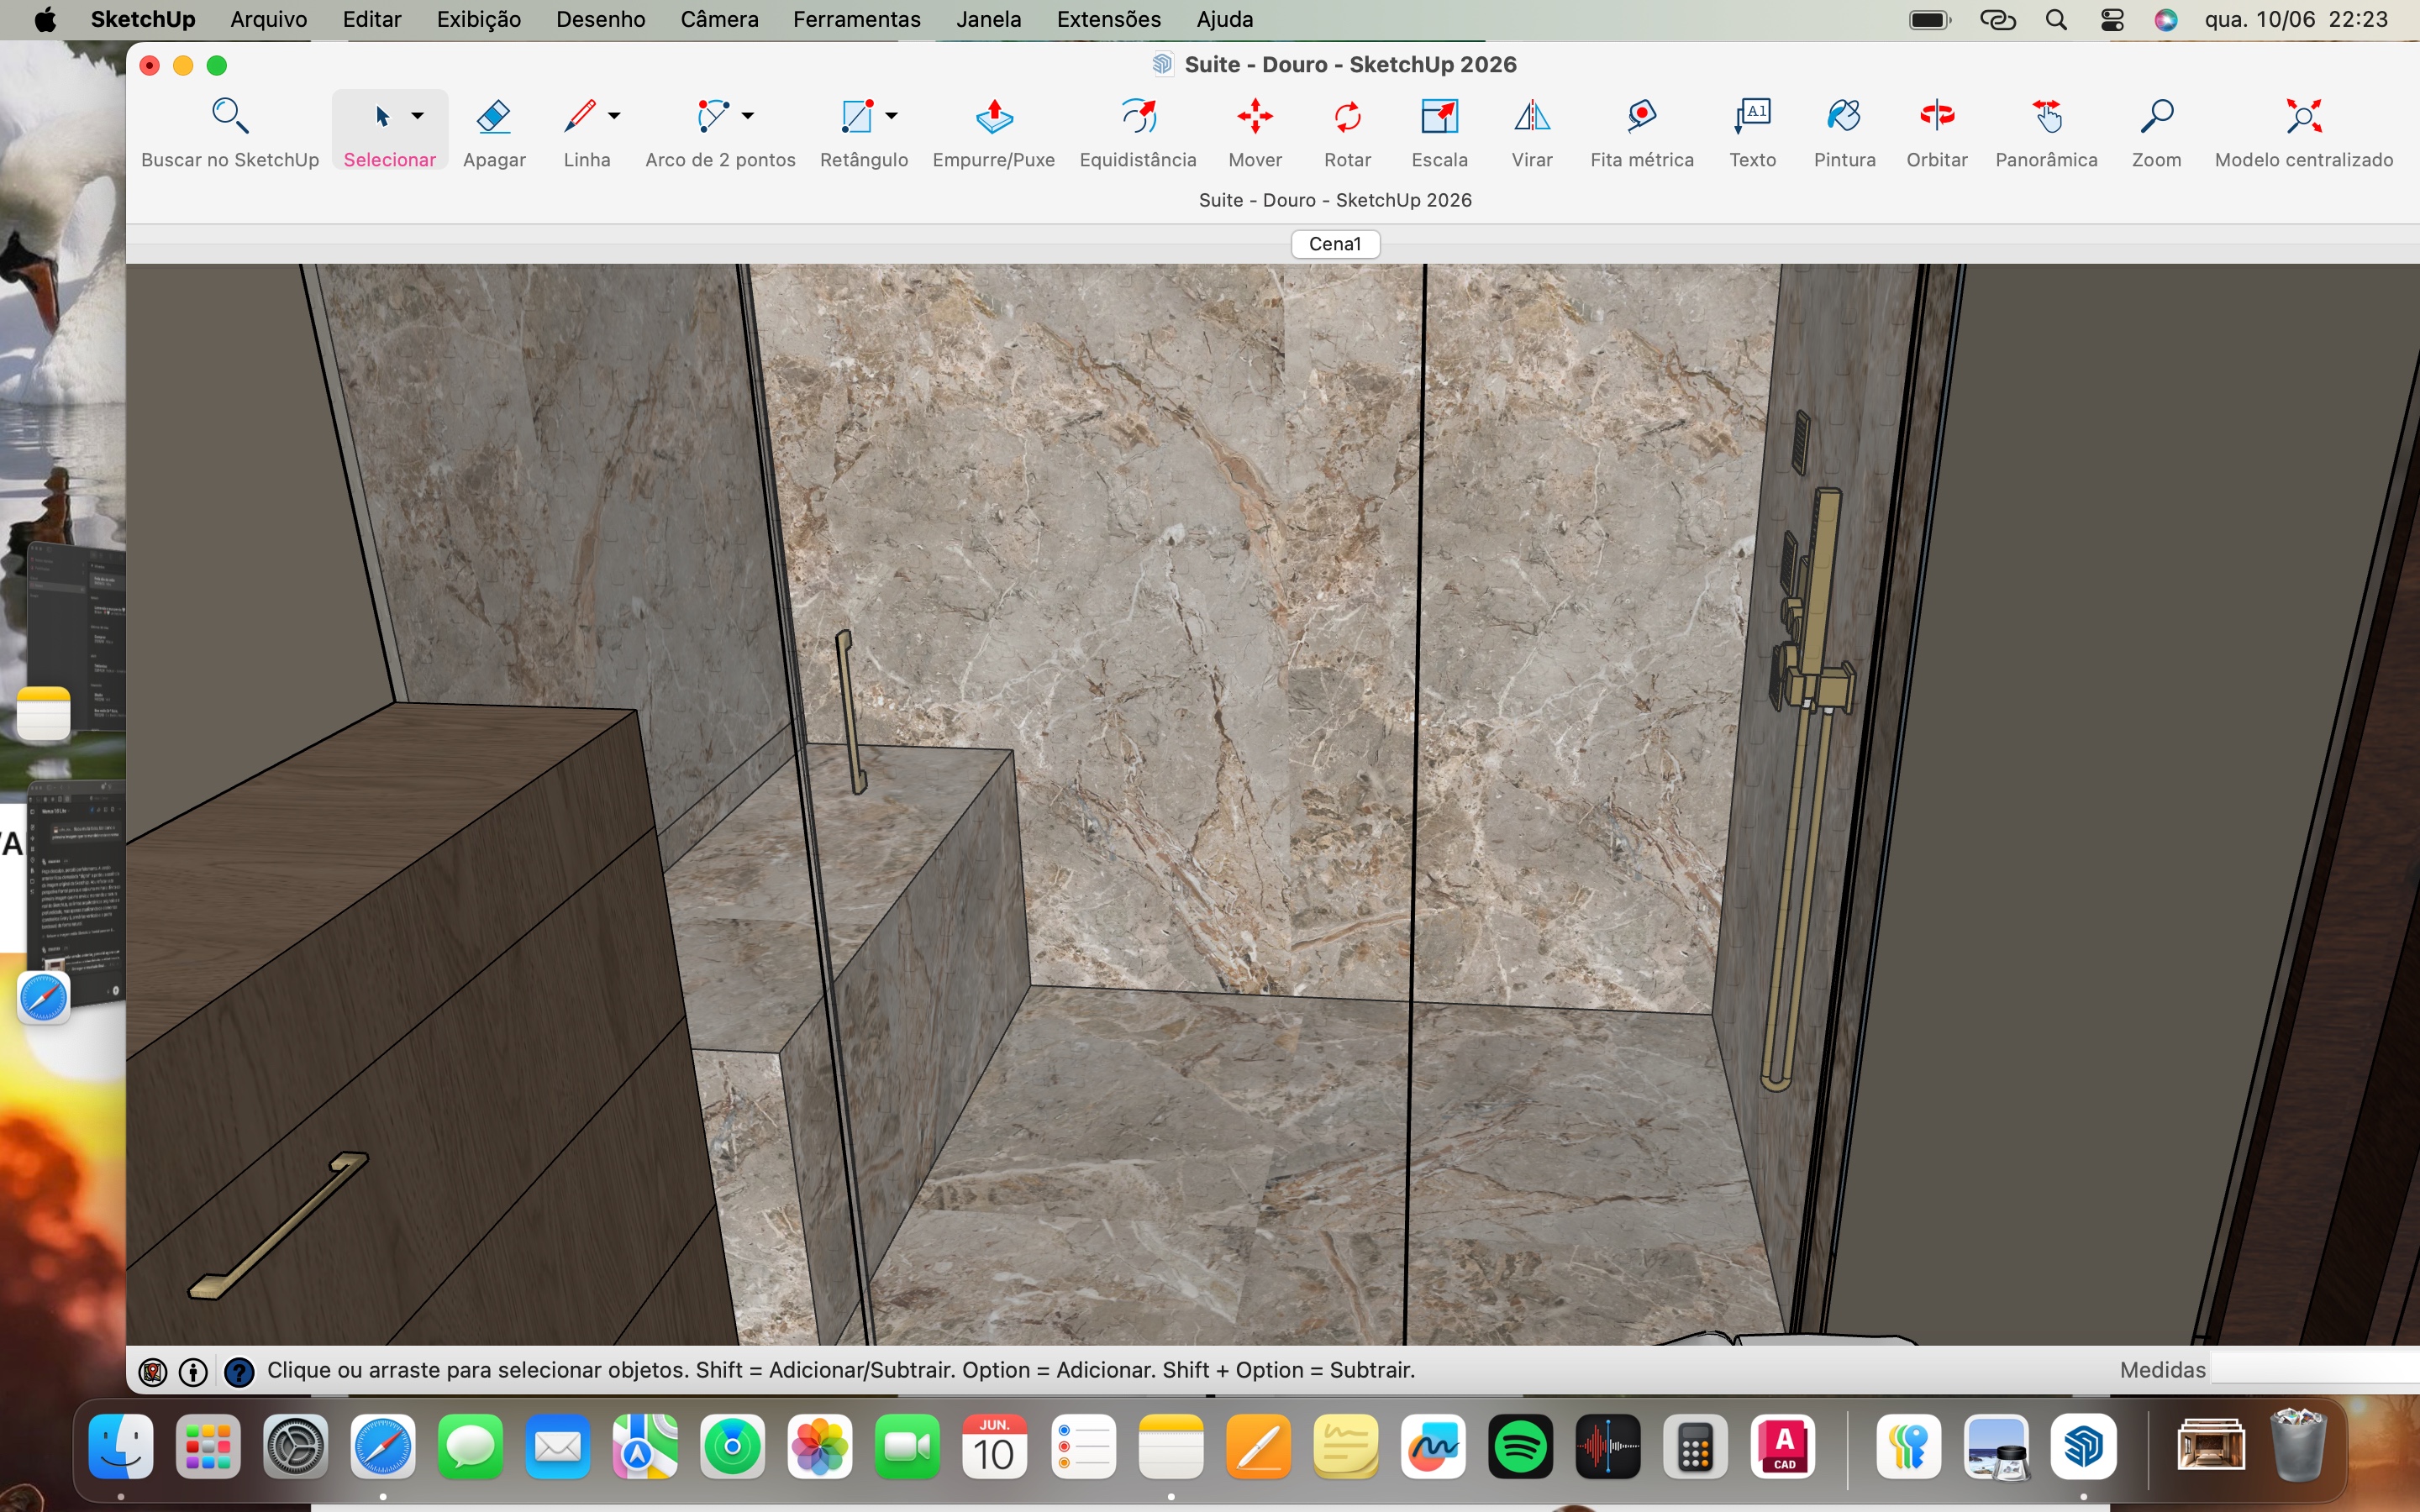
Task: Open Spotlight search in menu bar
Action: click(x=2056, y=19)
